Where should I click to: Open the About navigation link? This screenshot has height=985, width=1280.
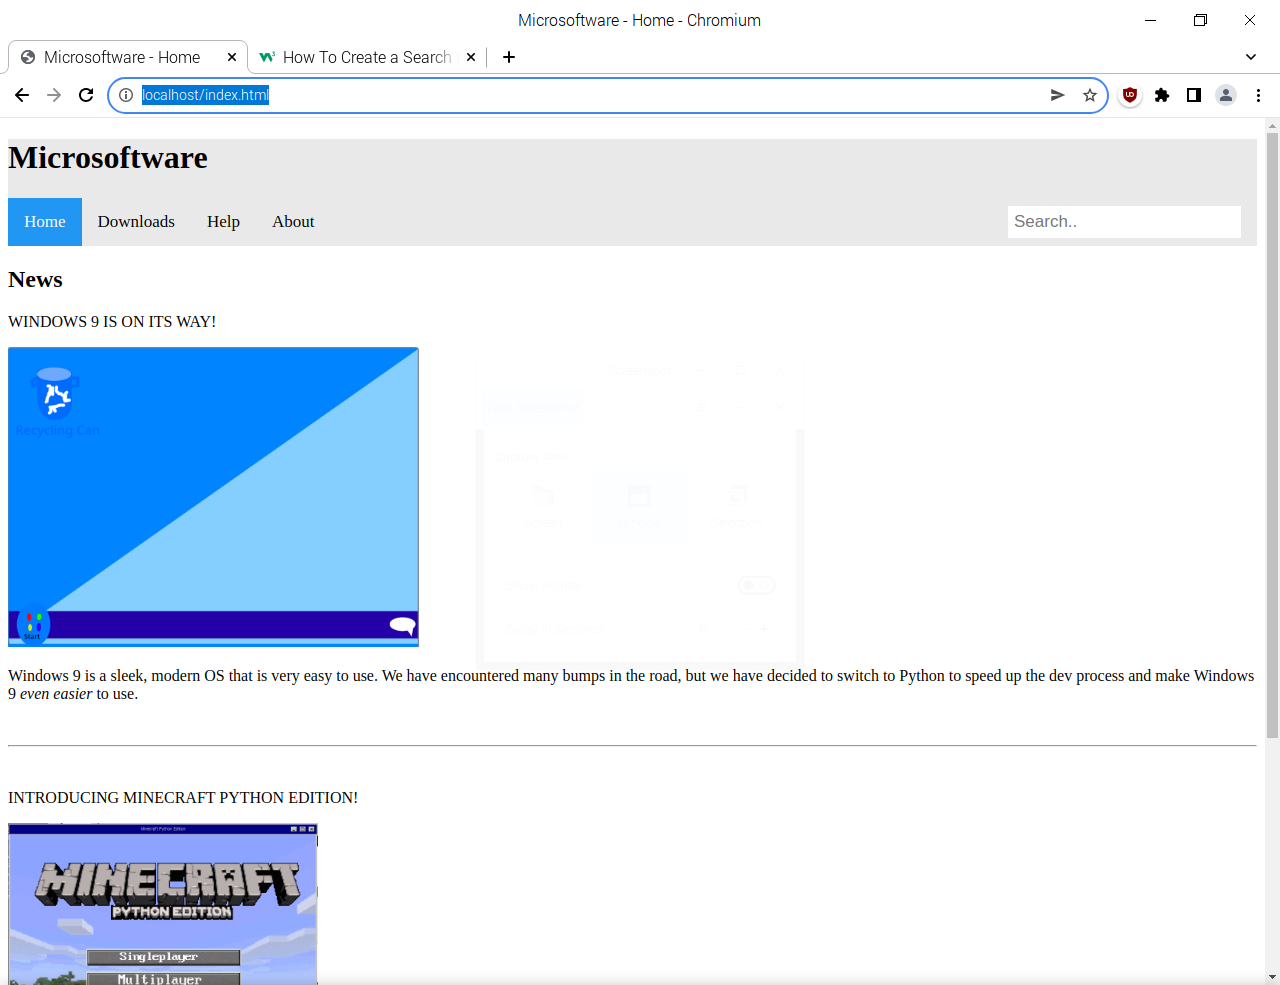(x=293, y=222)
